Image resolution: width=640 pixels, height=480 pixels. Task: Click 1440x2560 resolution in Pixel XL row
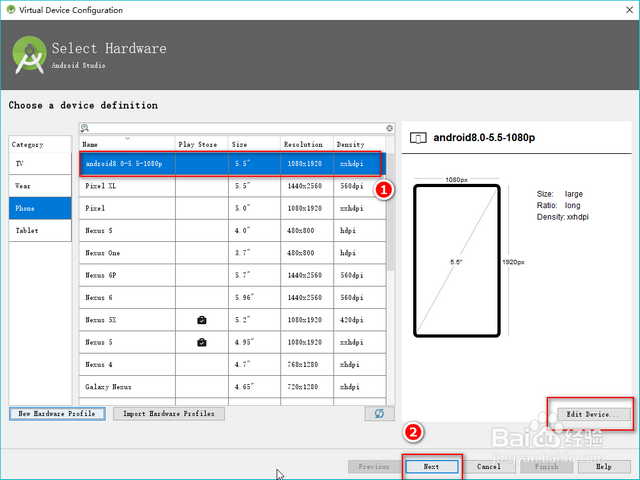coord(304,186)
